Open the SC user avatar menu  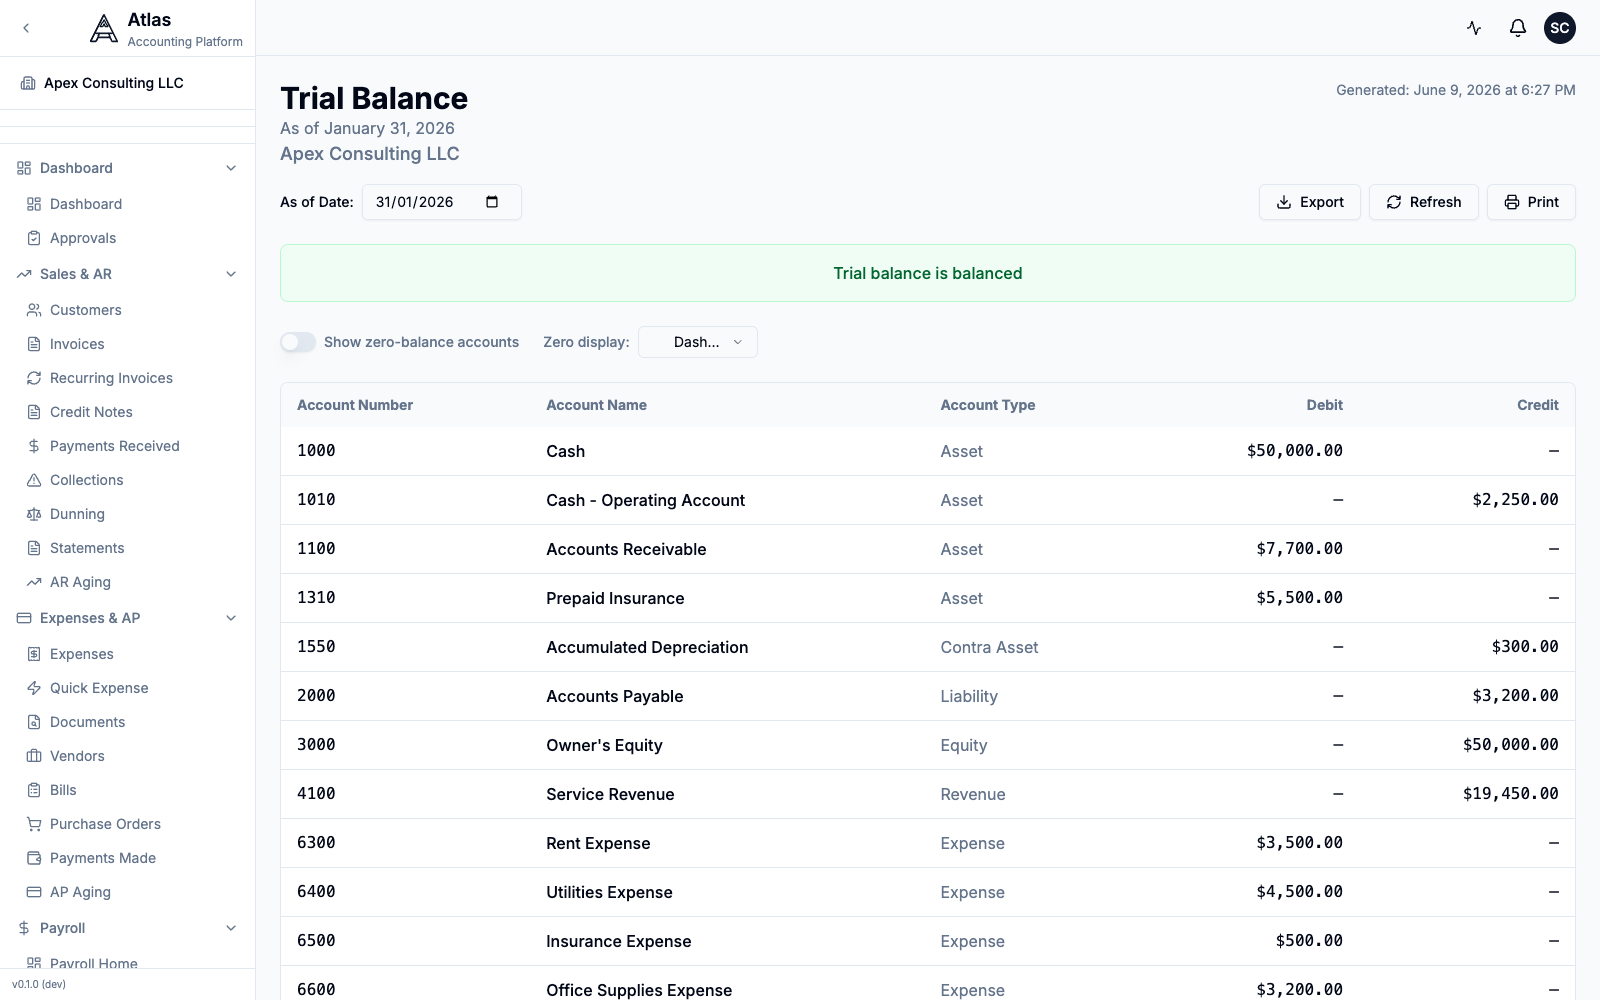click(1560, 28)
